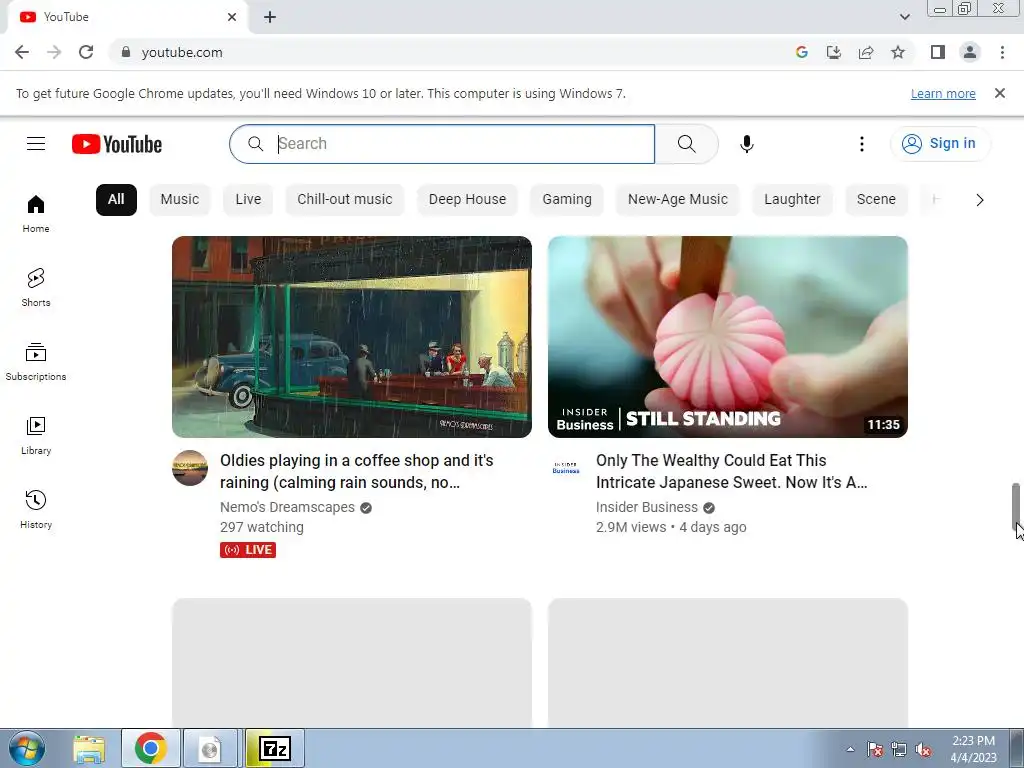Image resolution: width=1024 pixels, height=768 pixels.
Task: Select the Scene filter chip
Action: pyautogui.click(x=876, y=199)
